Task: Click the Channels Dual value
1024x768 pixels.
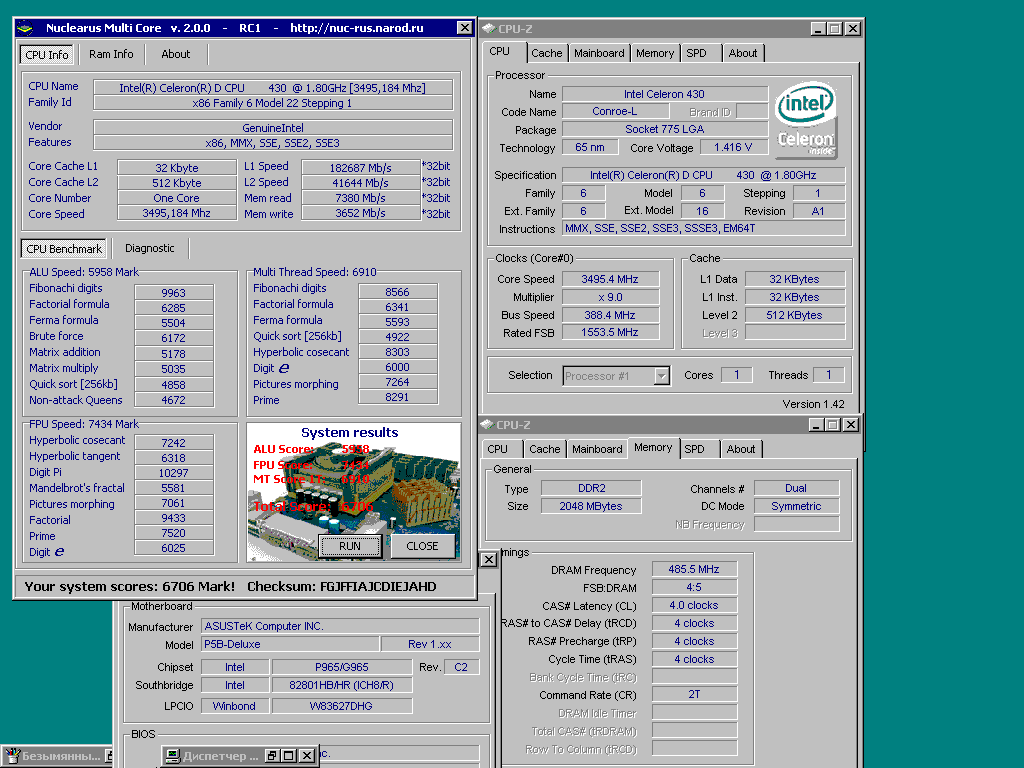Action: tap(796, 488)
